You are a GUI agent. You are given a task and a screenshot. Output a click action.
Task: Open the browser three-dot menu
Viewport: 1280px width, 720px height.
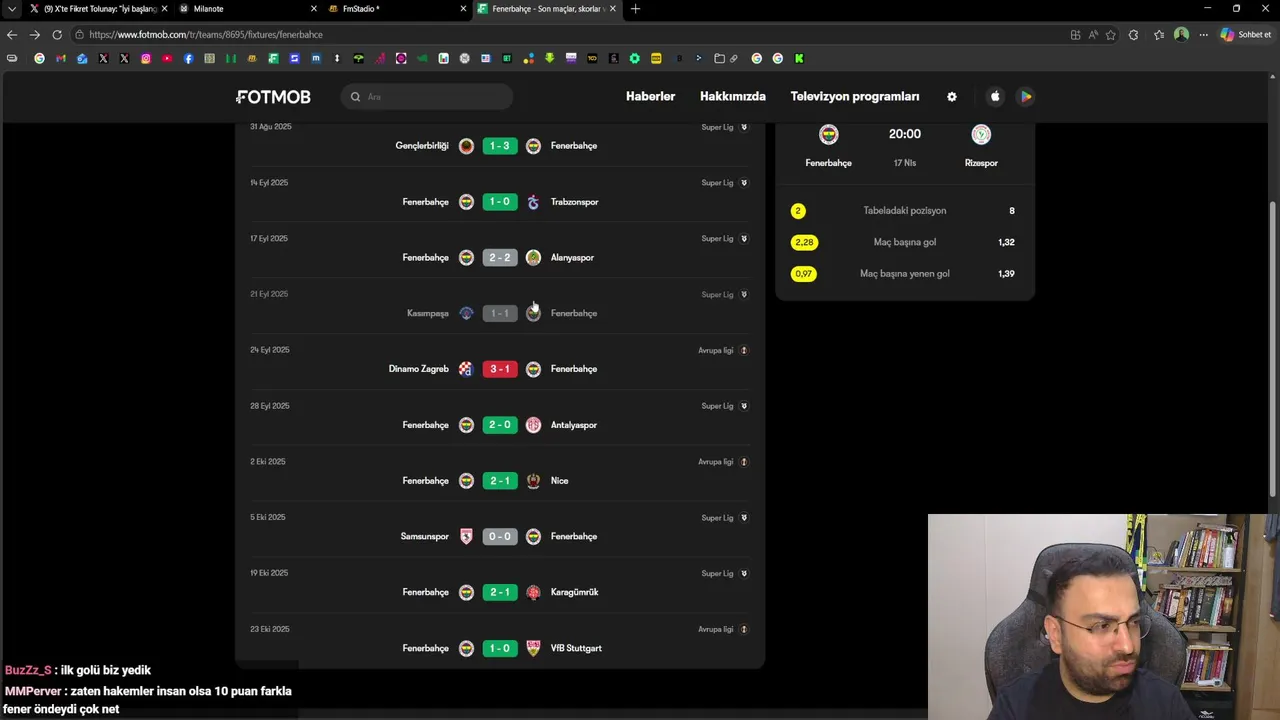[x=1203, y=35]
